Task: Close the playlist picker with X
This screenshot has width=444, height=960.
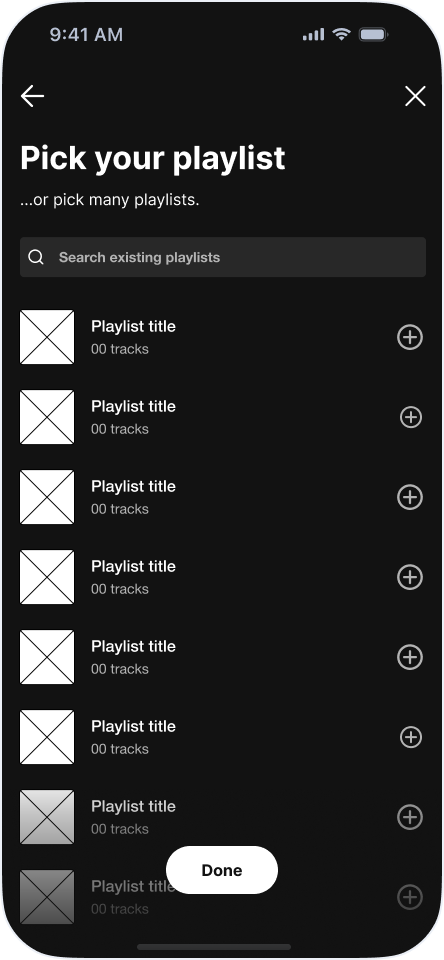Action: coord(415,96)
